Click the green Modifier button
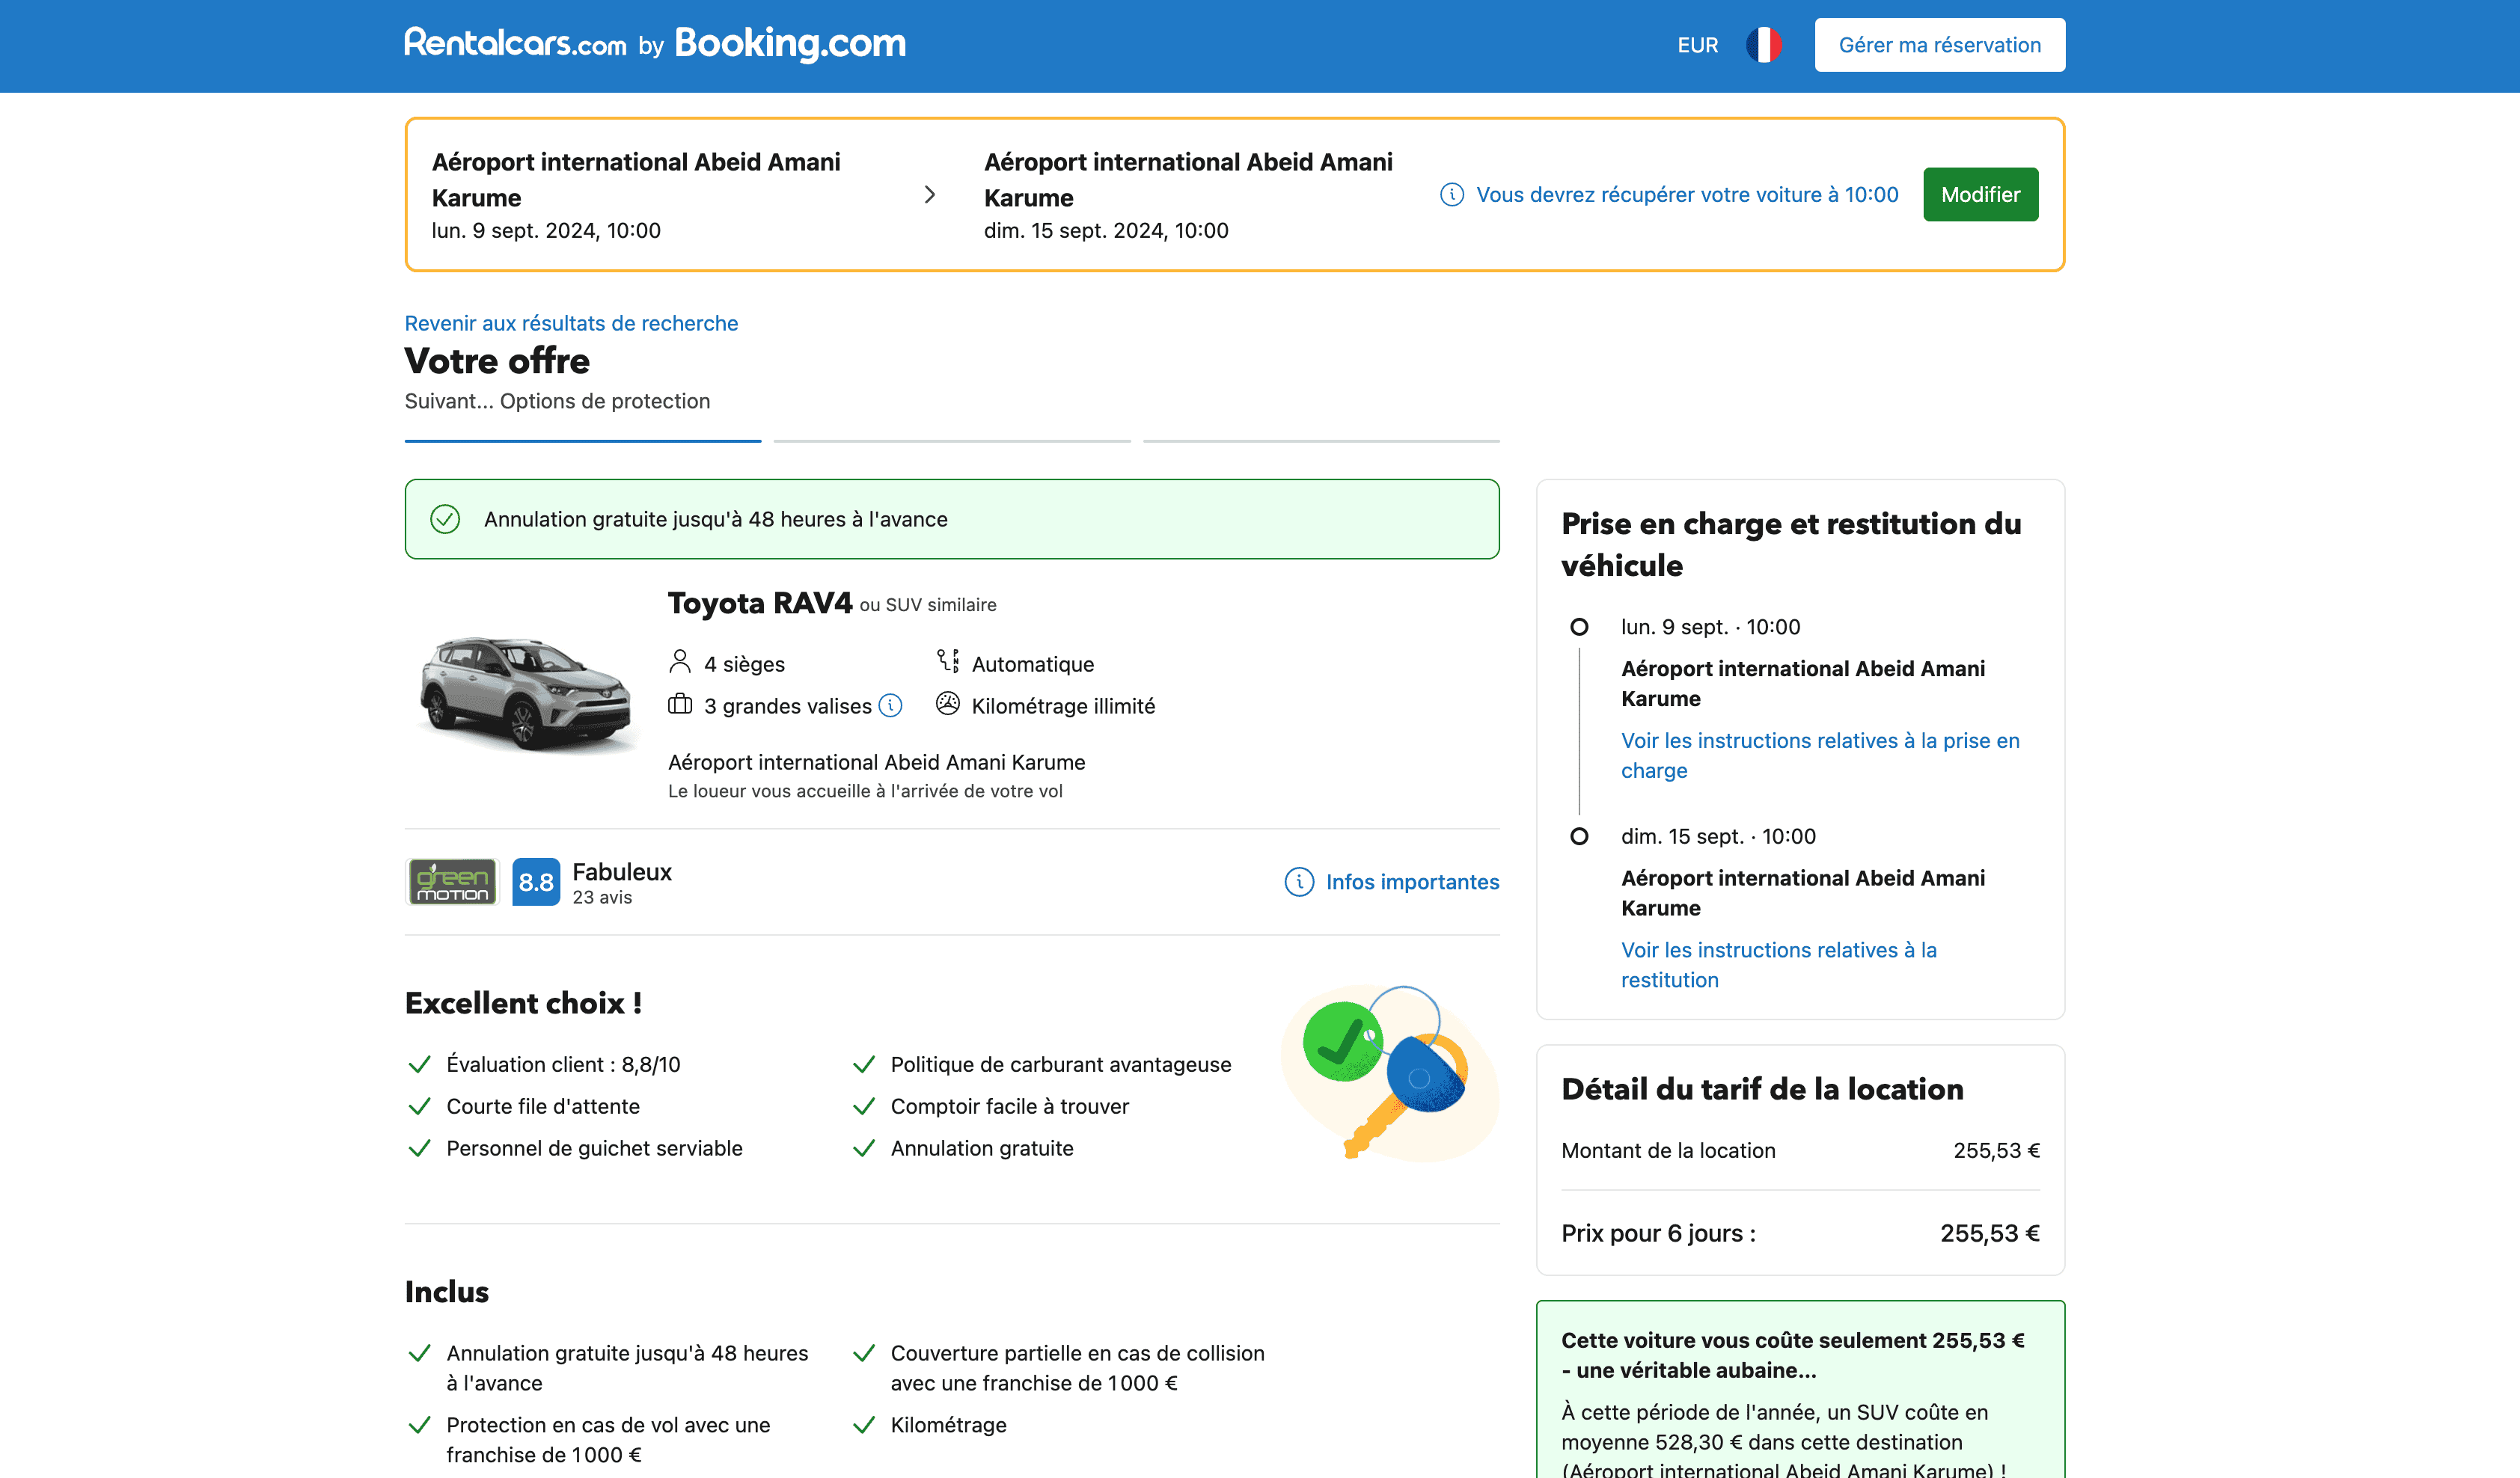 tap(1980, 194)
